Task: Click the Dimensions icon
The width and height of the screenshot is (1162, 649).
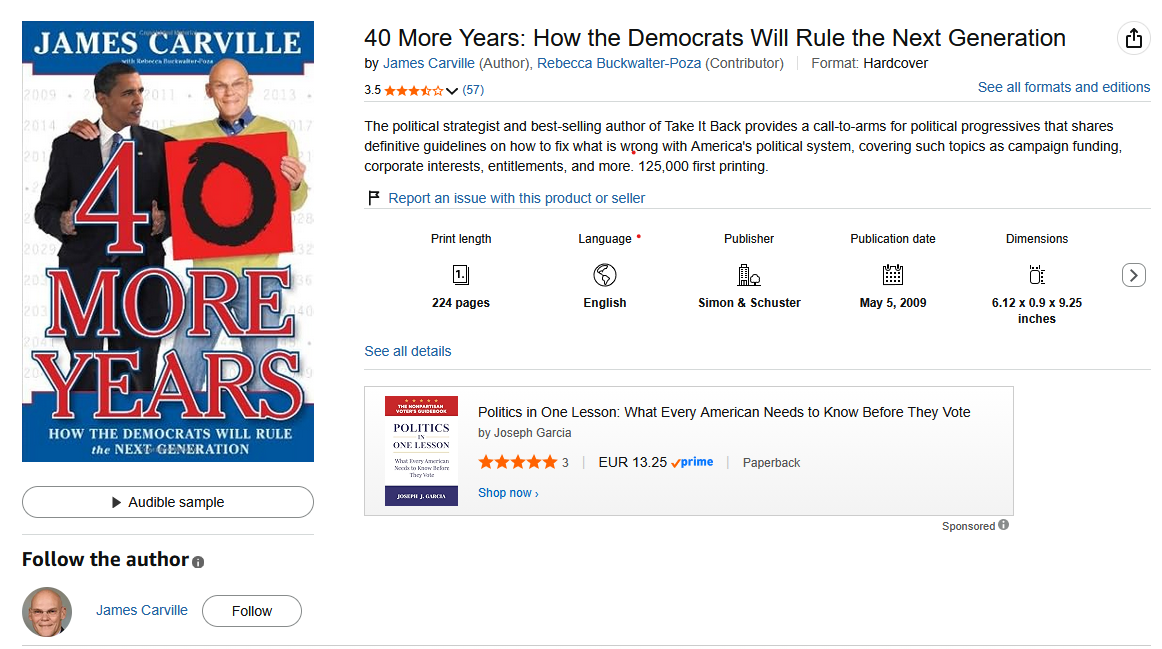Action: [x=1036, y=275]
